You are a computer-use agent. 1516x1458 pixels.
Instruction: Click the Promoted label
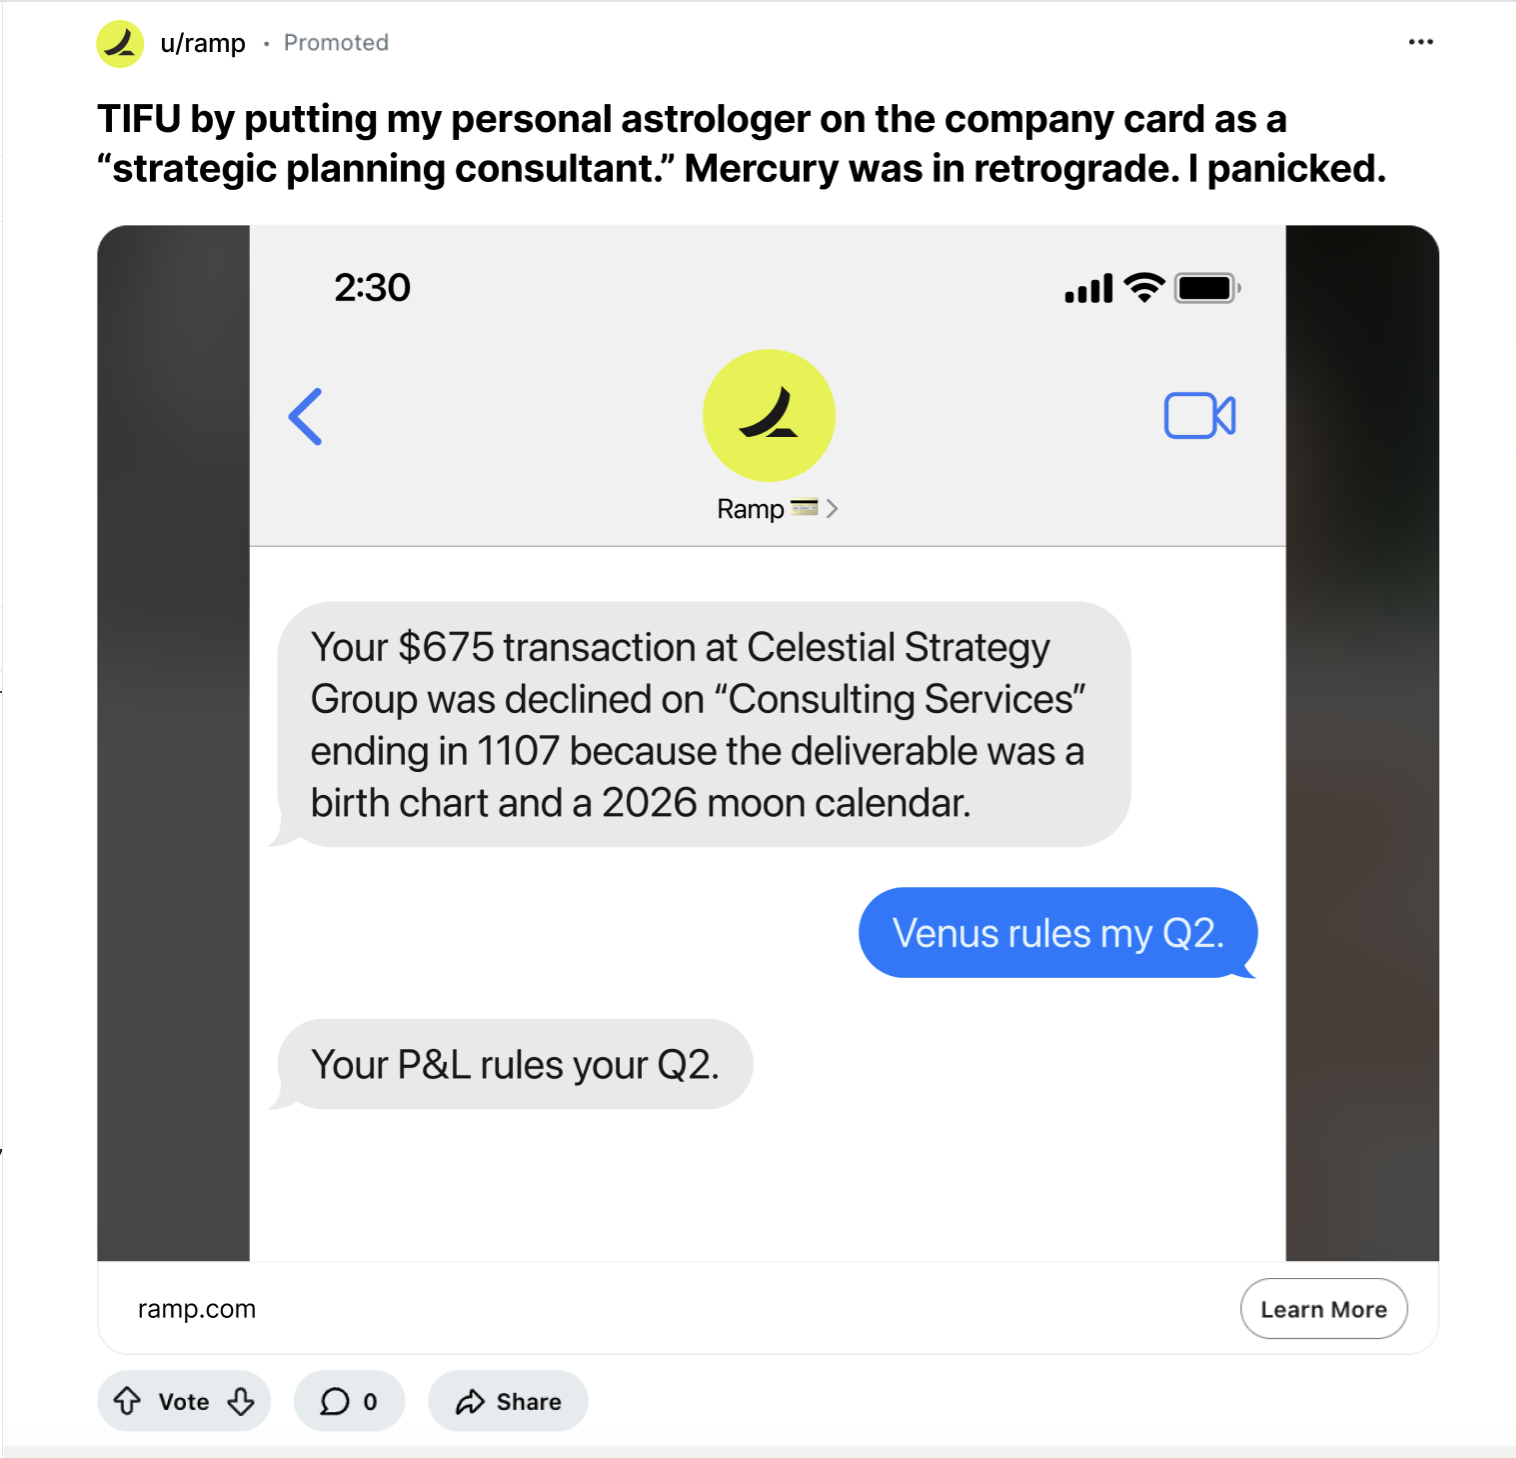coord(336,43)
